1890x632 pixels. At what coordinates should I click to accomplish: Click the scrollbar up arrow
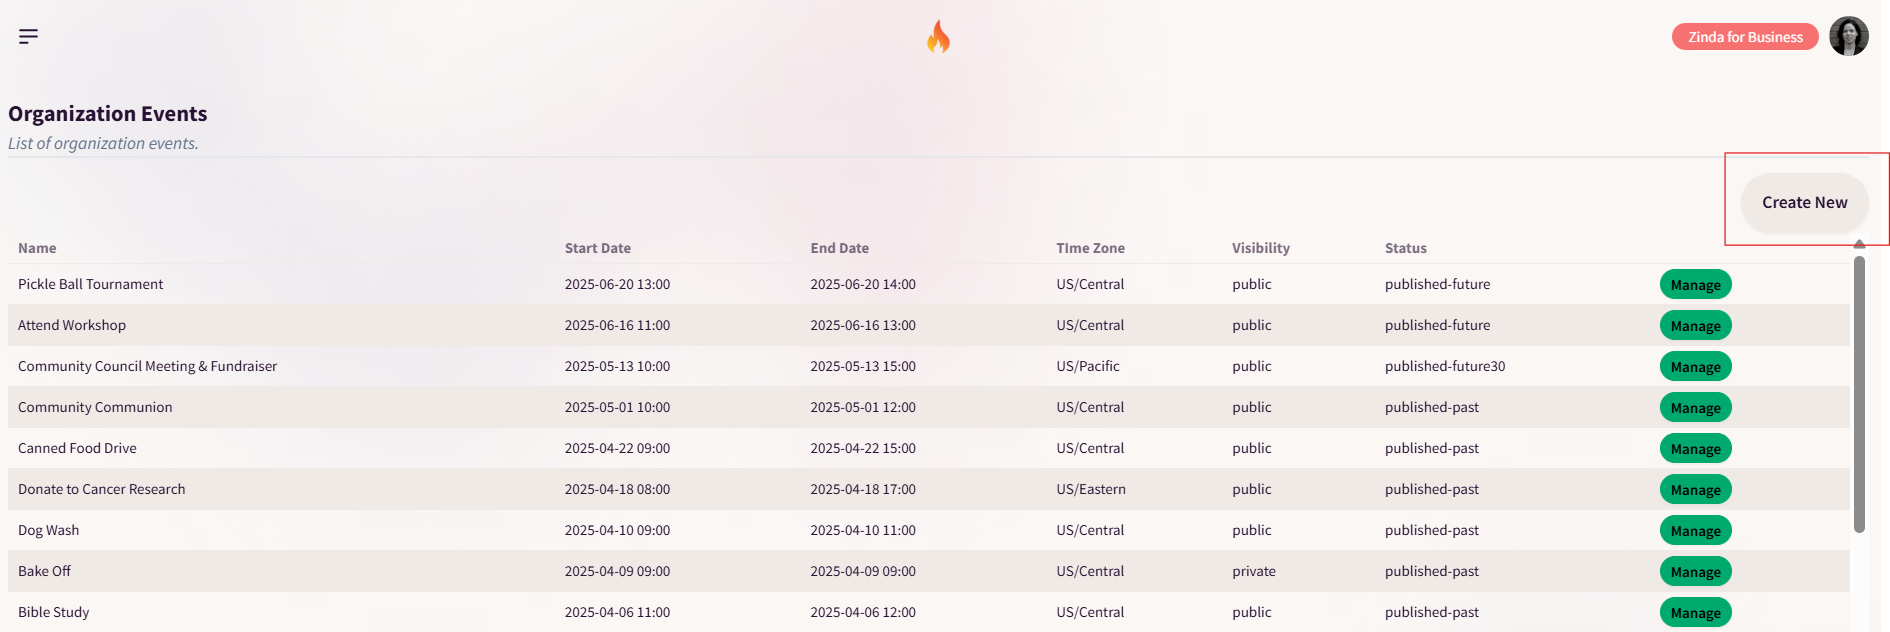tap(1859, 244)
